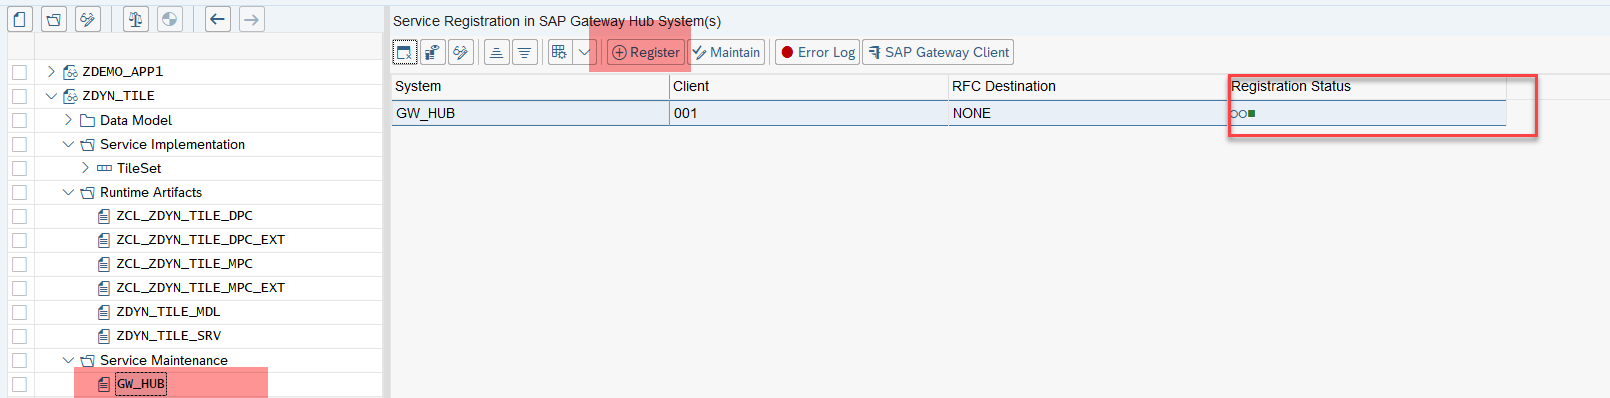Click the Open Project folder icon
Image resolution: width=1610 pixels, height=398 pixels.
54,19
